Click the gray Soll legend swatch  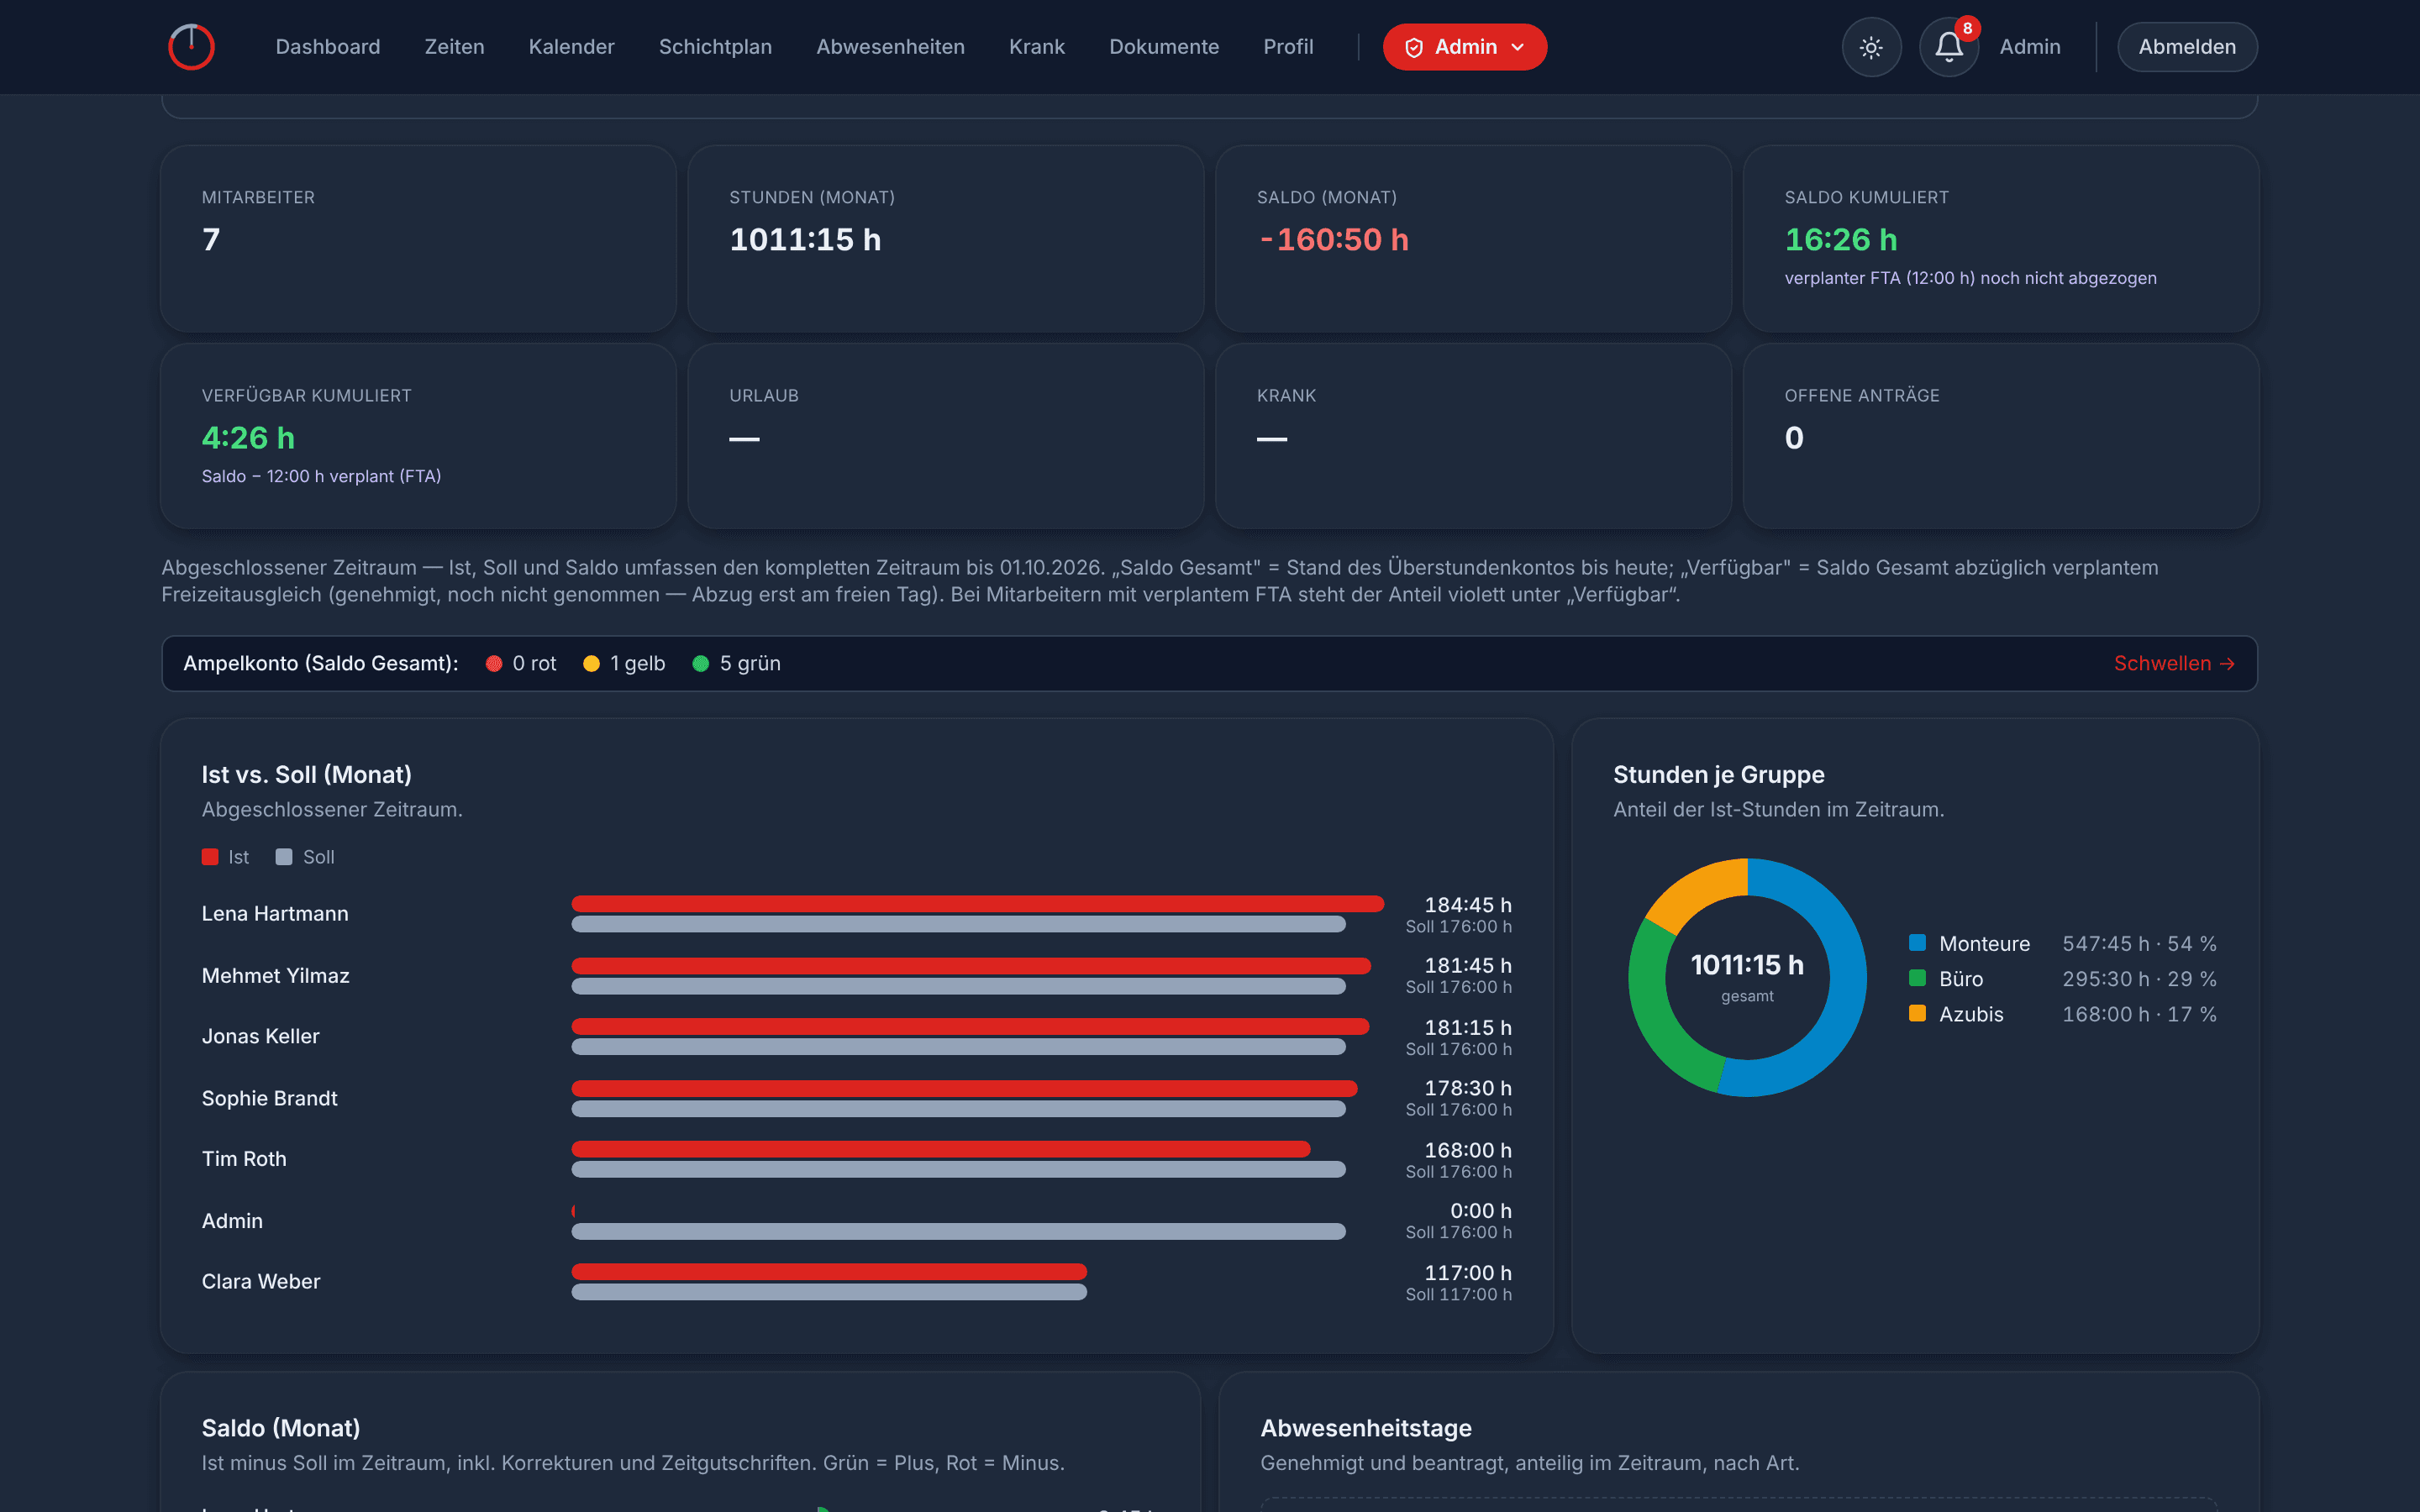click(x=284, y=857)
